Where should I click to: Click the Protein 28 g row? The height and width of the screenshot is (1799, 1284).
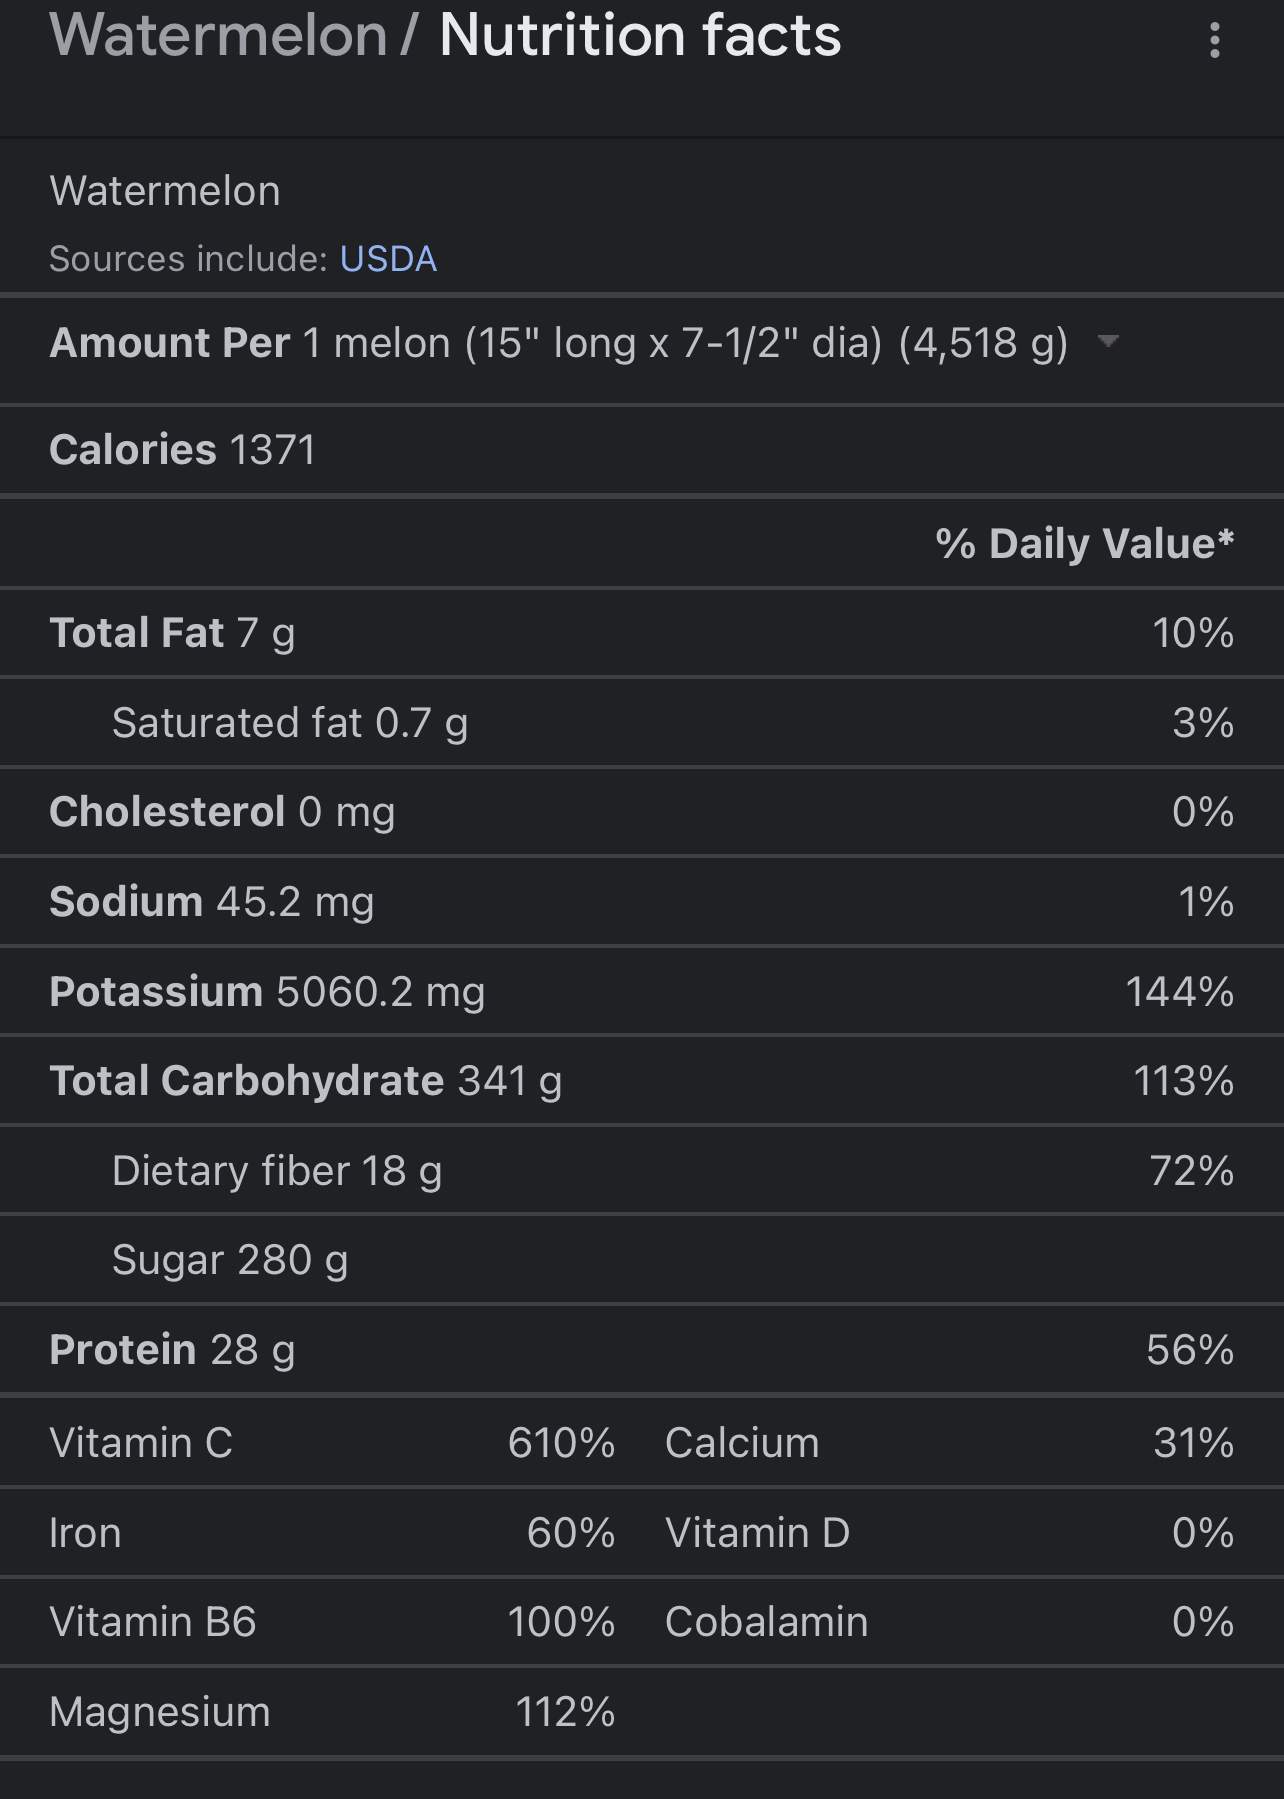click(x=642, y=1350)
